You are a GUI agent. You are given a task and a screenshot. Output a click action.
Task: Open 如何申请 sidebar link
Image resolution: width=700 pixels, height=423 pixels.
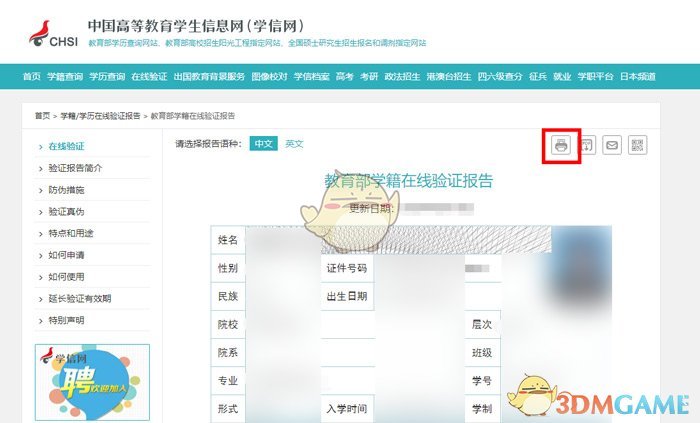coord(67,255)
